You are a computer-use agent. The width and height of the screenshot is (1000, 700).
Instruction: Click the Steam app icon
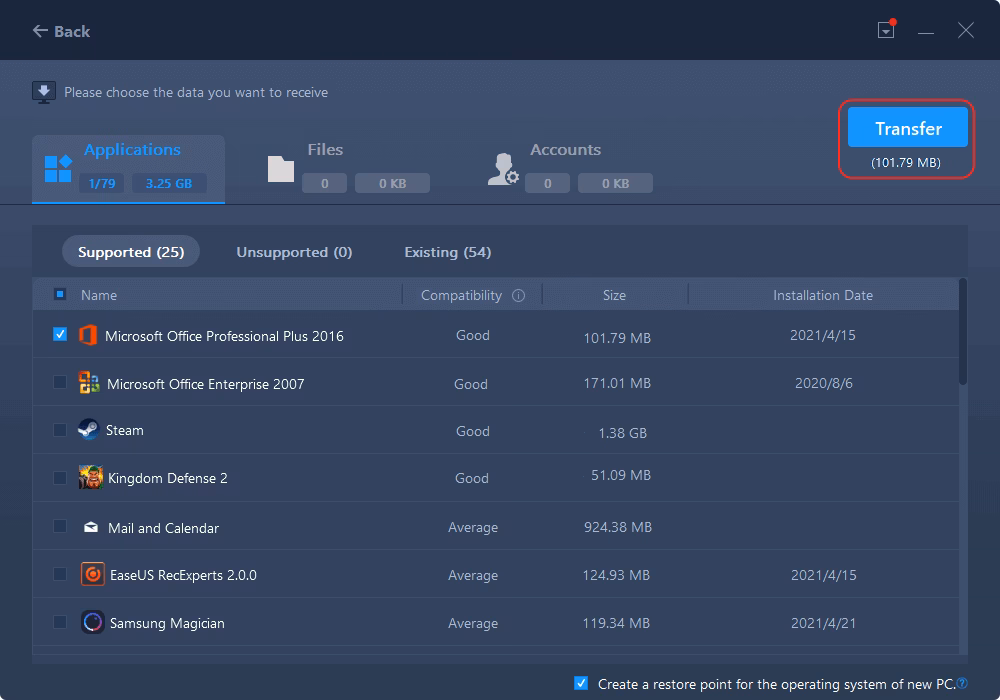[89, 430]
